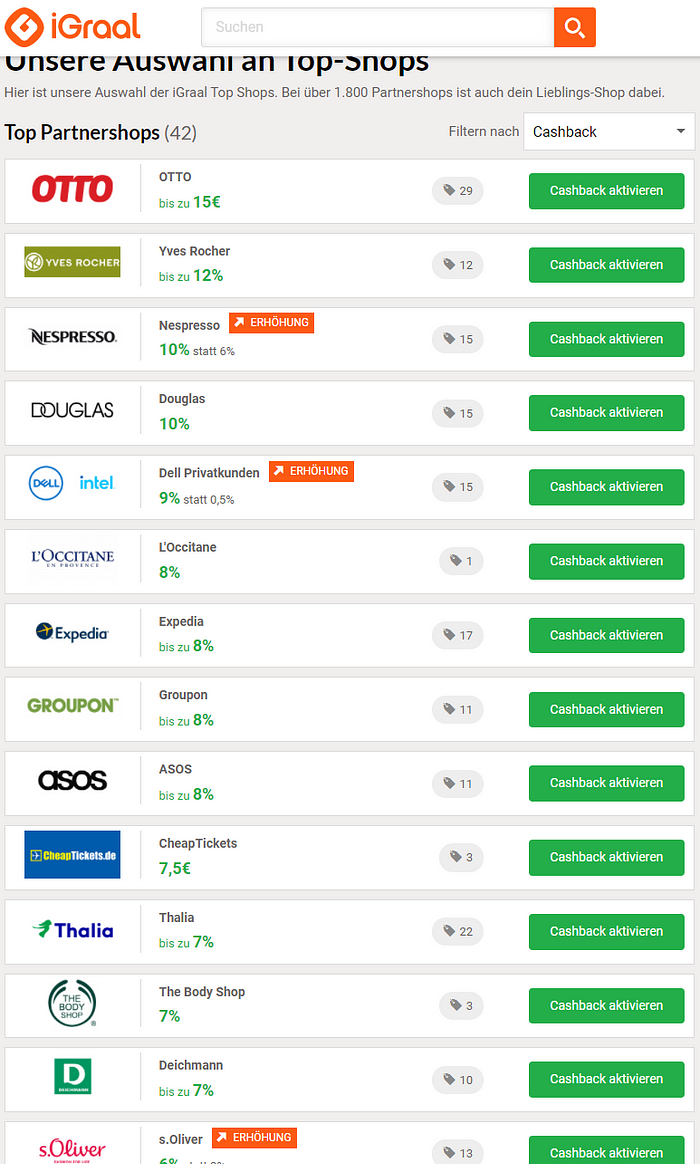This screenshot has width=700, height=1164.
Task: Click the Dell Privatkunden Erhöhung badge
Action: pyautogui.click(x=311, y=471)
